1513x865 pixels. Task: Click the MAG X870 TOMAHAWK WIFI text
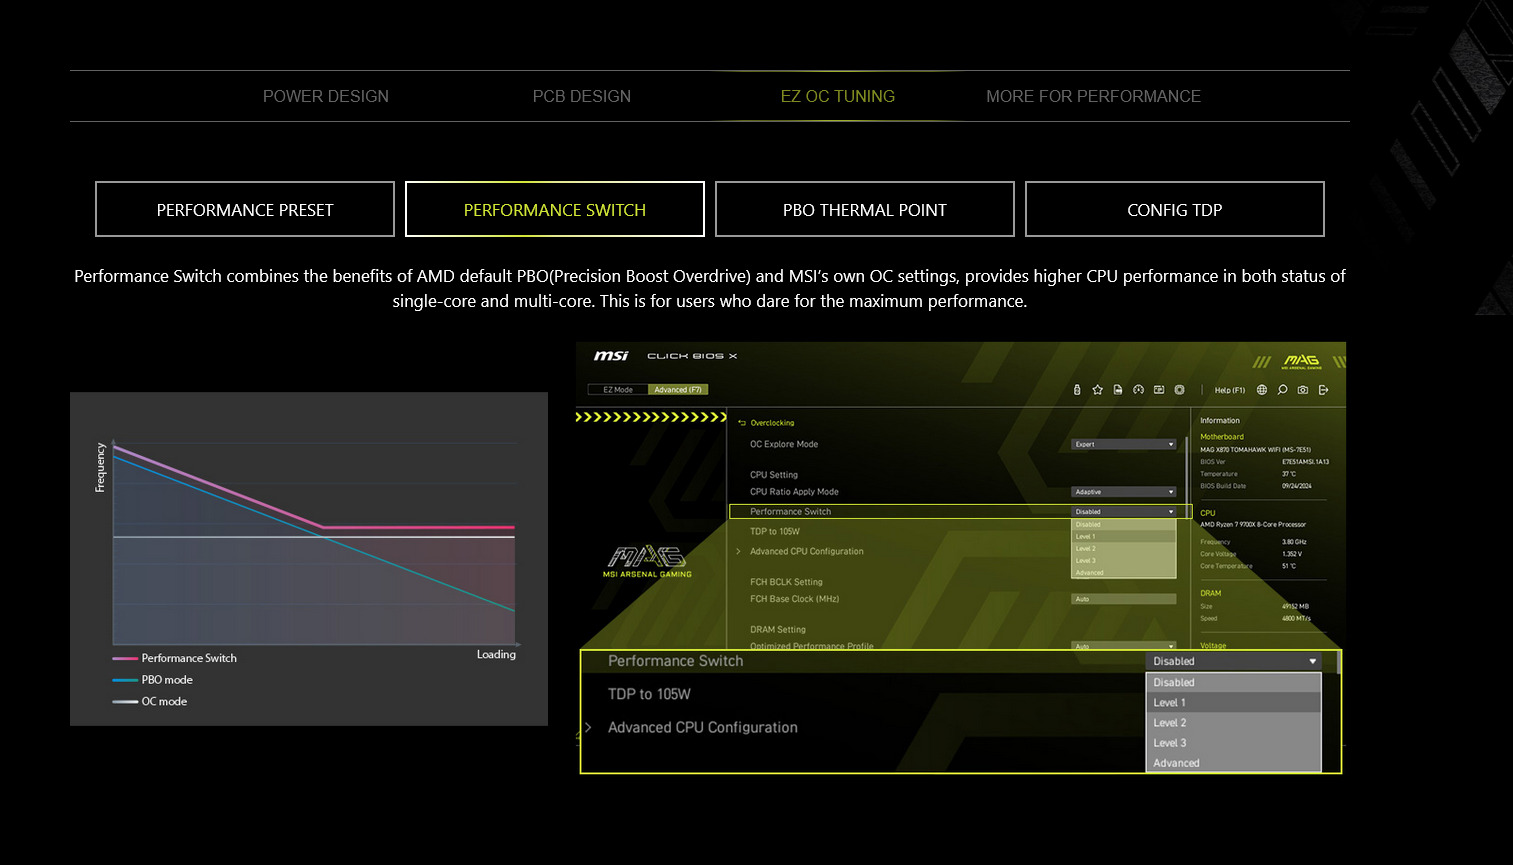tap(1255, 450)
